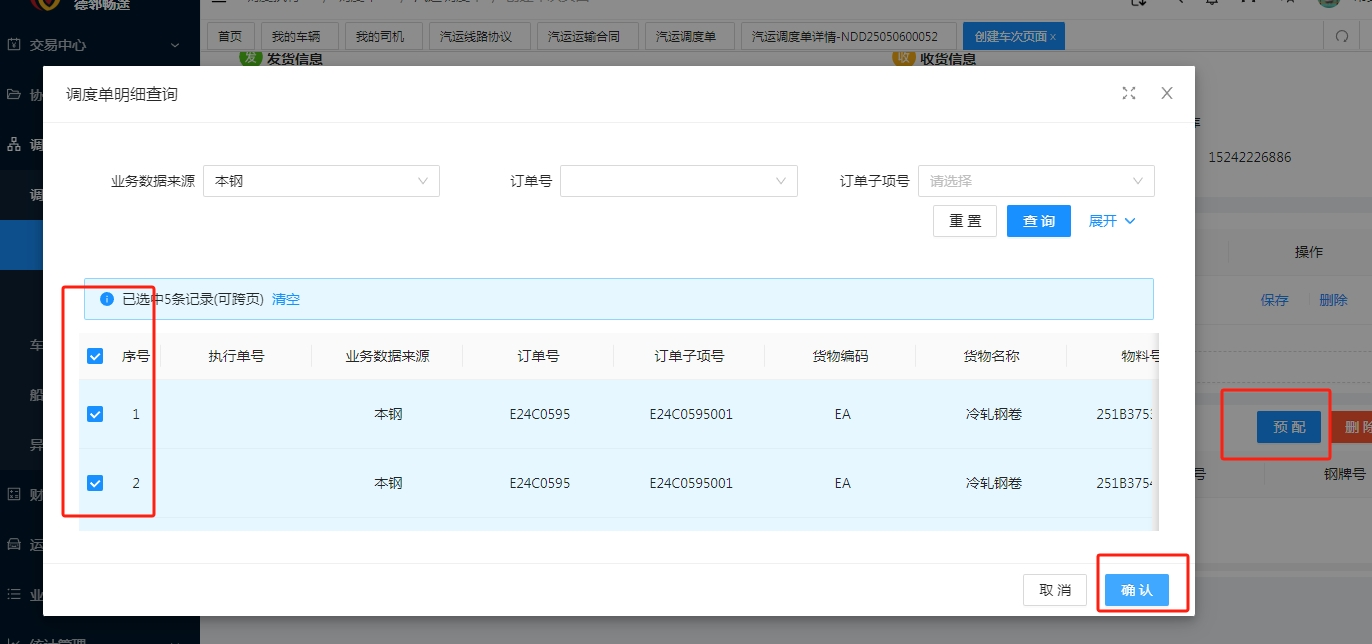Viewport: 1372px width, 644px height.
Task: Click the 交易中心 sidebar icon
Action: (14, 45)
